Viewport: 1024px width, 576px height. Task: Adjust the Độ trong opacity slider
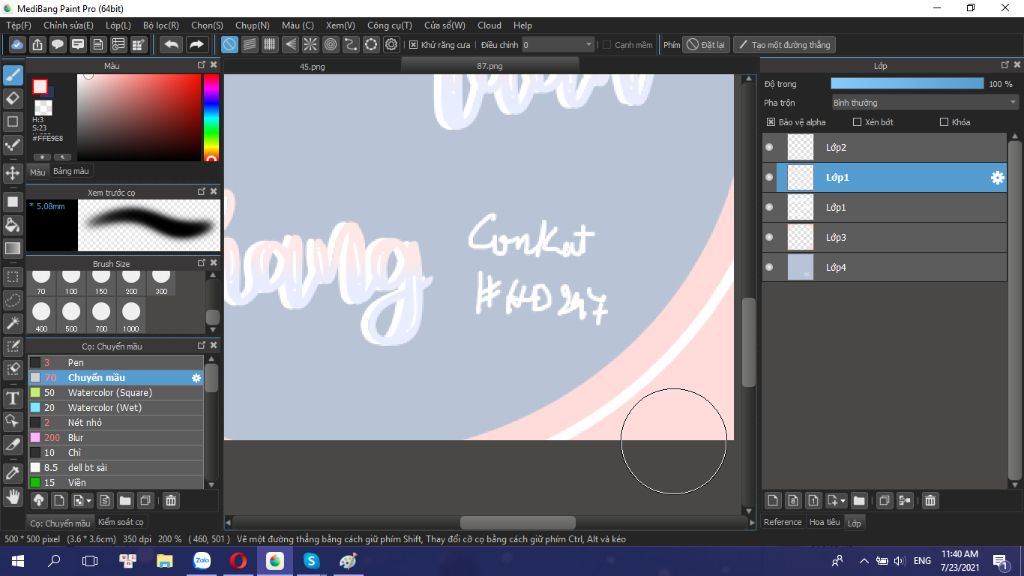click(x=907, y=84)
